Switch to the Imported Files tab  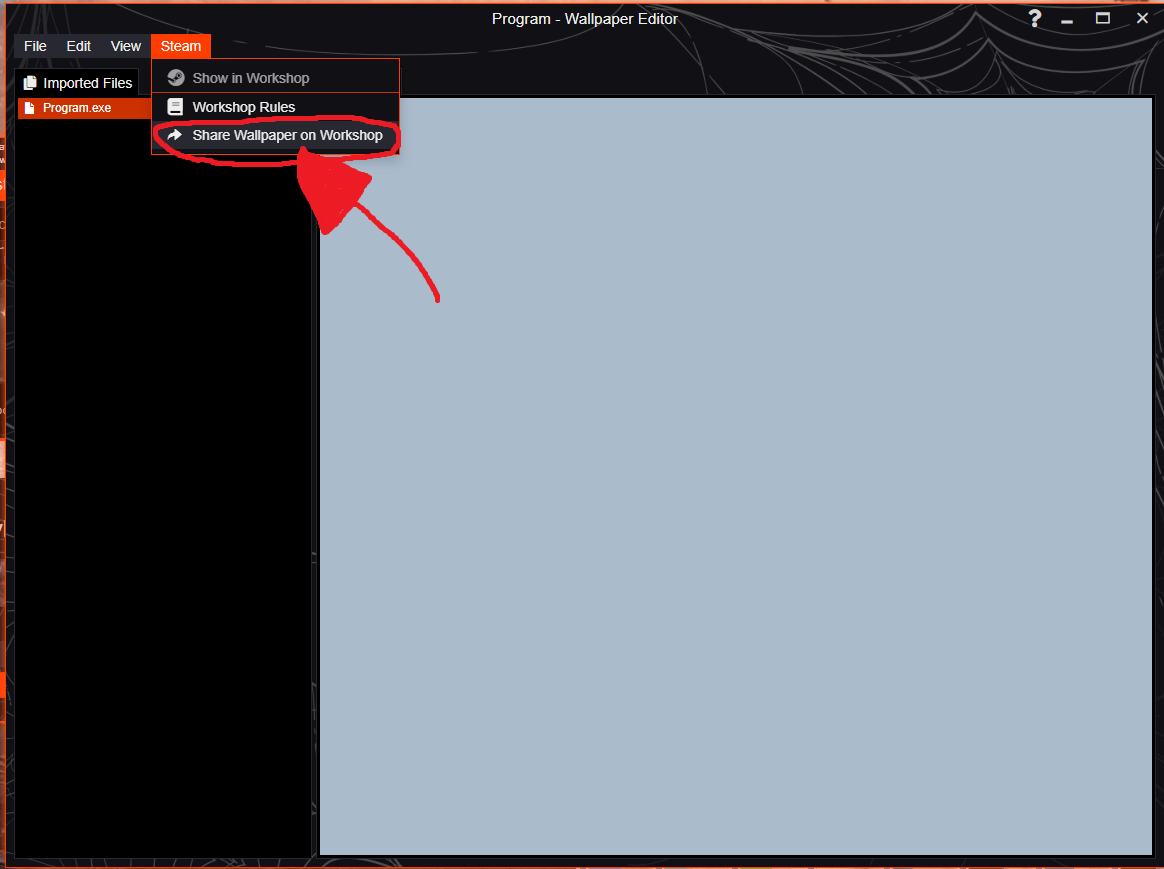77,83
